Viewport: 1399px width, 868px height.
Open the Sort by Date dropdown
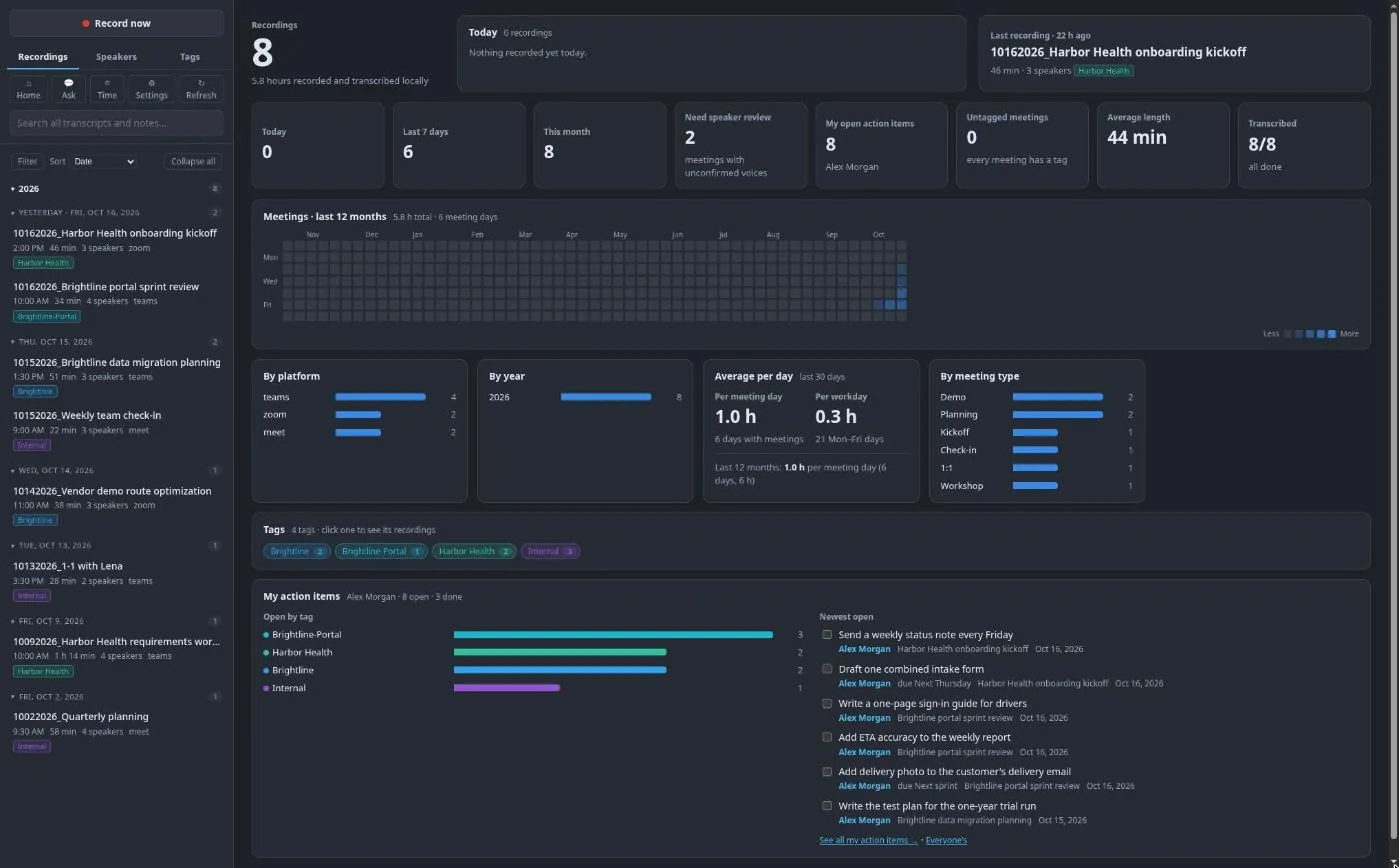tap(103, 161)
